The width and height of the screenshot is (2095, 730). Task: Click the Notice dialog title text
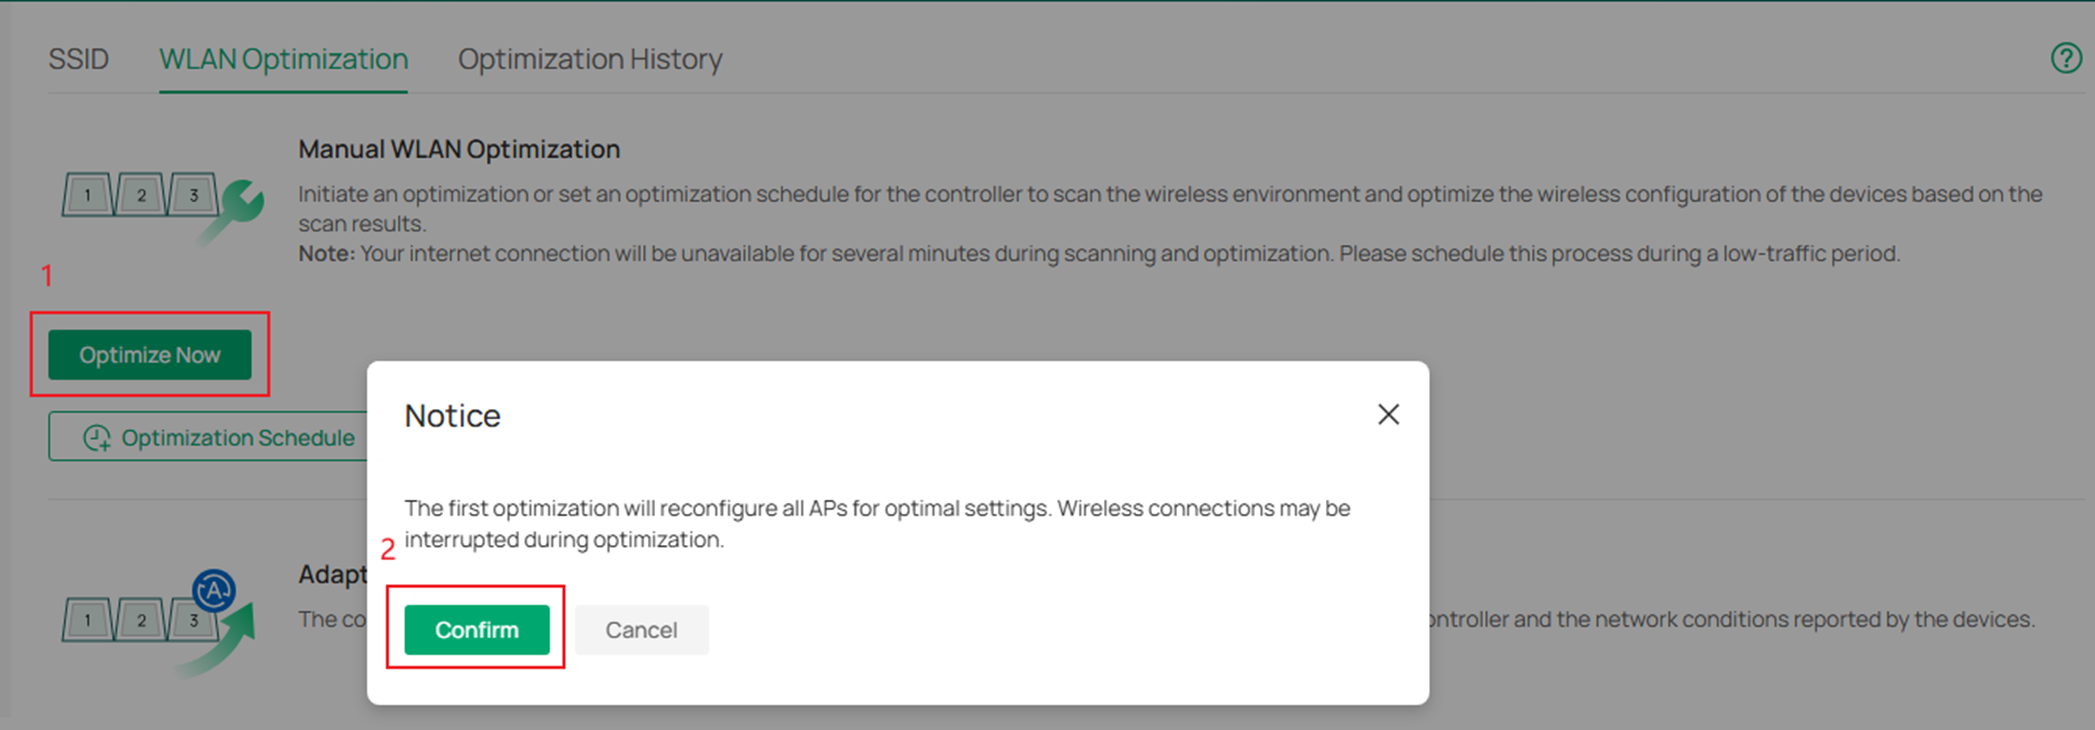[452, 415]
